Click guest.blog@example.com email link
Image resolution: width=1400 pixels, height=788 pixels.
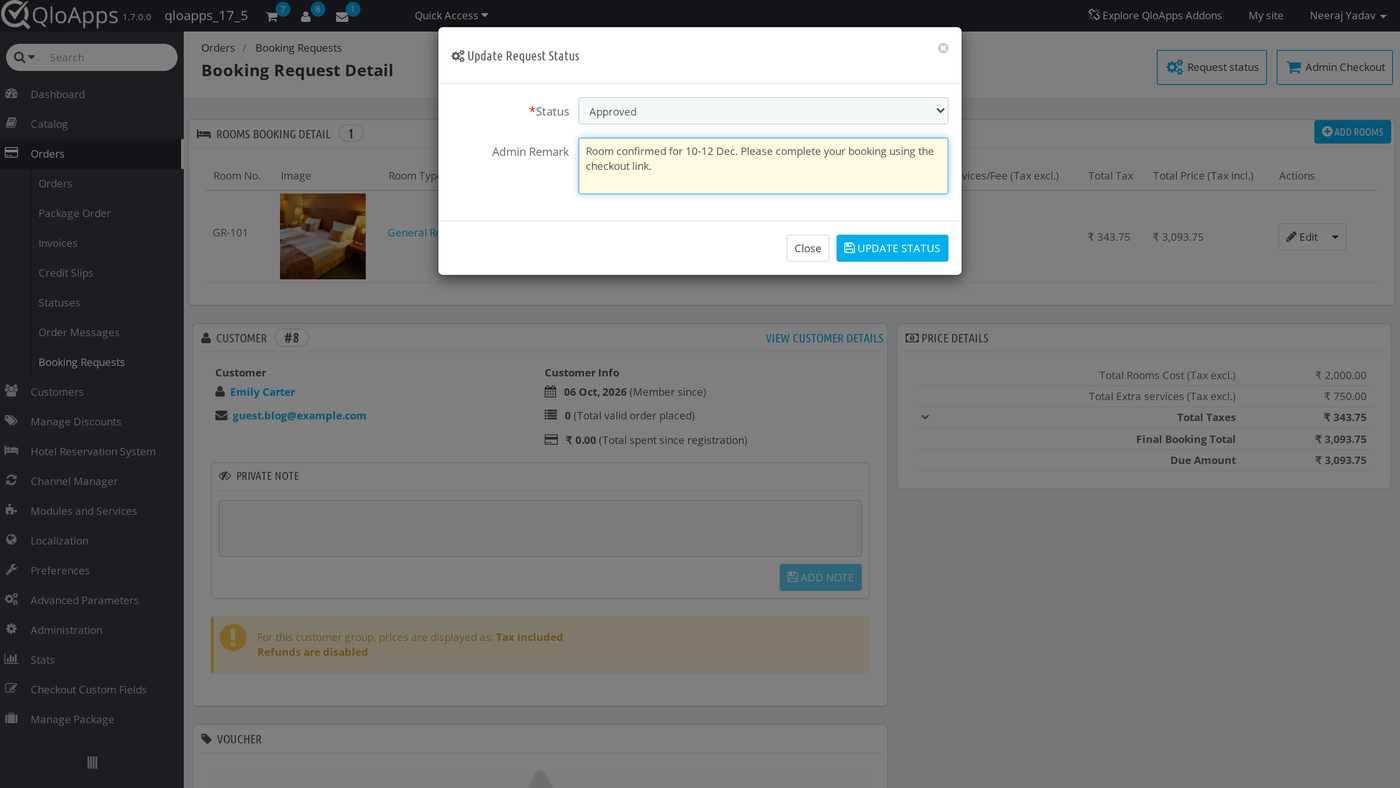click(299, 416)
